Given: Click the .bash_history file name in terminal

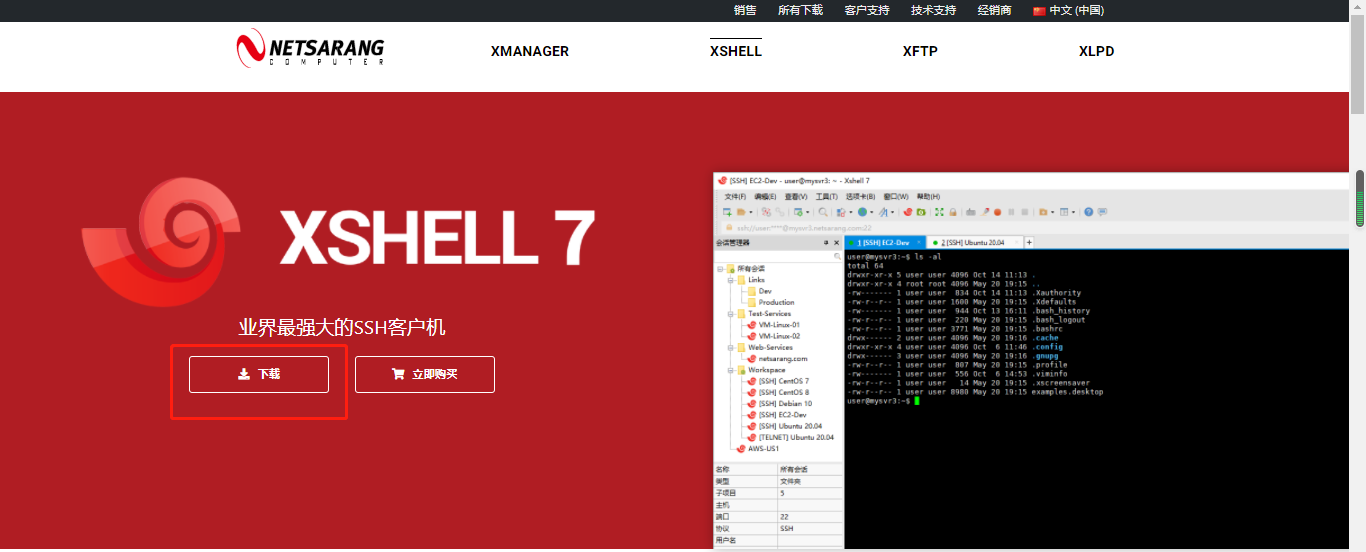Looking at the screenshot, I should 1062,311.
